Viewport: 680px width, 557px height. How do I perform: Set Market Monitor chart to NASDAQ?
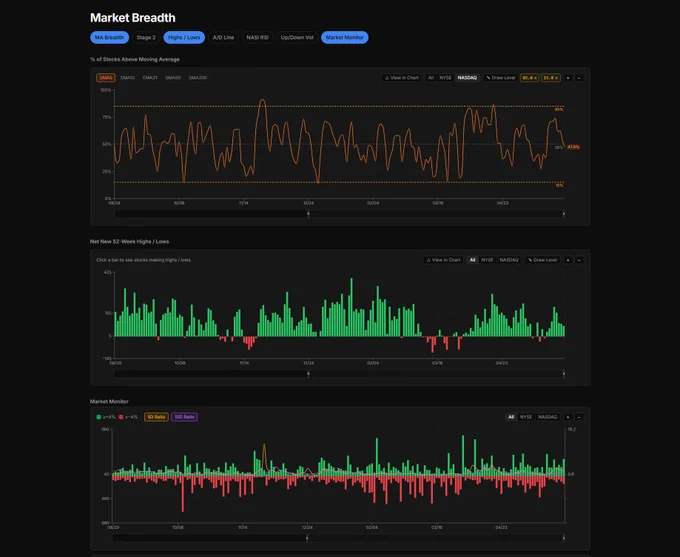547,417
